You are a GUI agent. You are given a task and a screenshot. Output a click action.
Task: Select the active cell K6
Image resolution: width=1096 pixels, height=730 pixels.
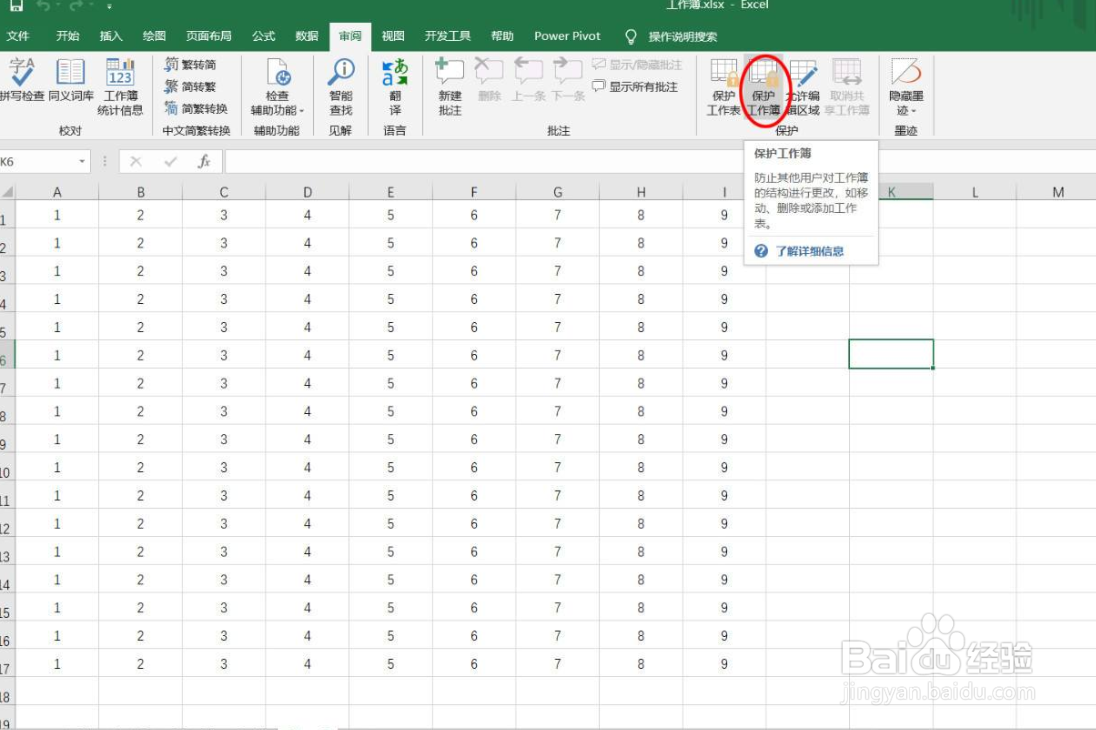click(x=891, y=354)
